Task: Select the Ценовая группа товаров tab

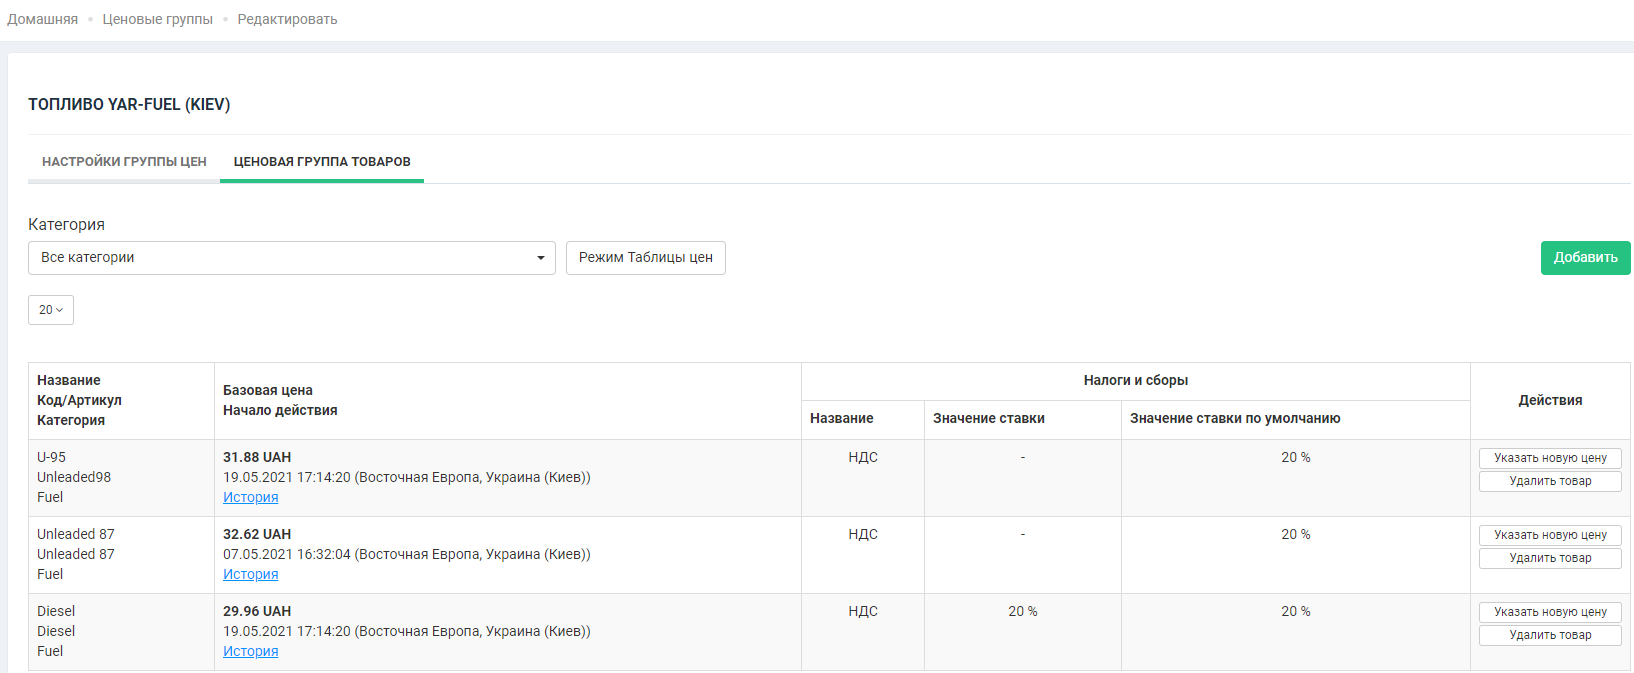Action: click(x=322, y=161)
